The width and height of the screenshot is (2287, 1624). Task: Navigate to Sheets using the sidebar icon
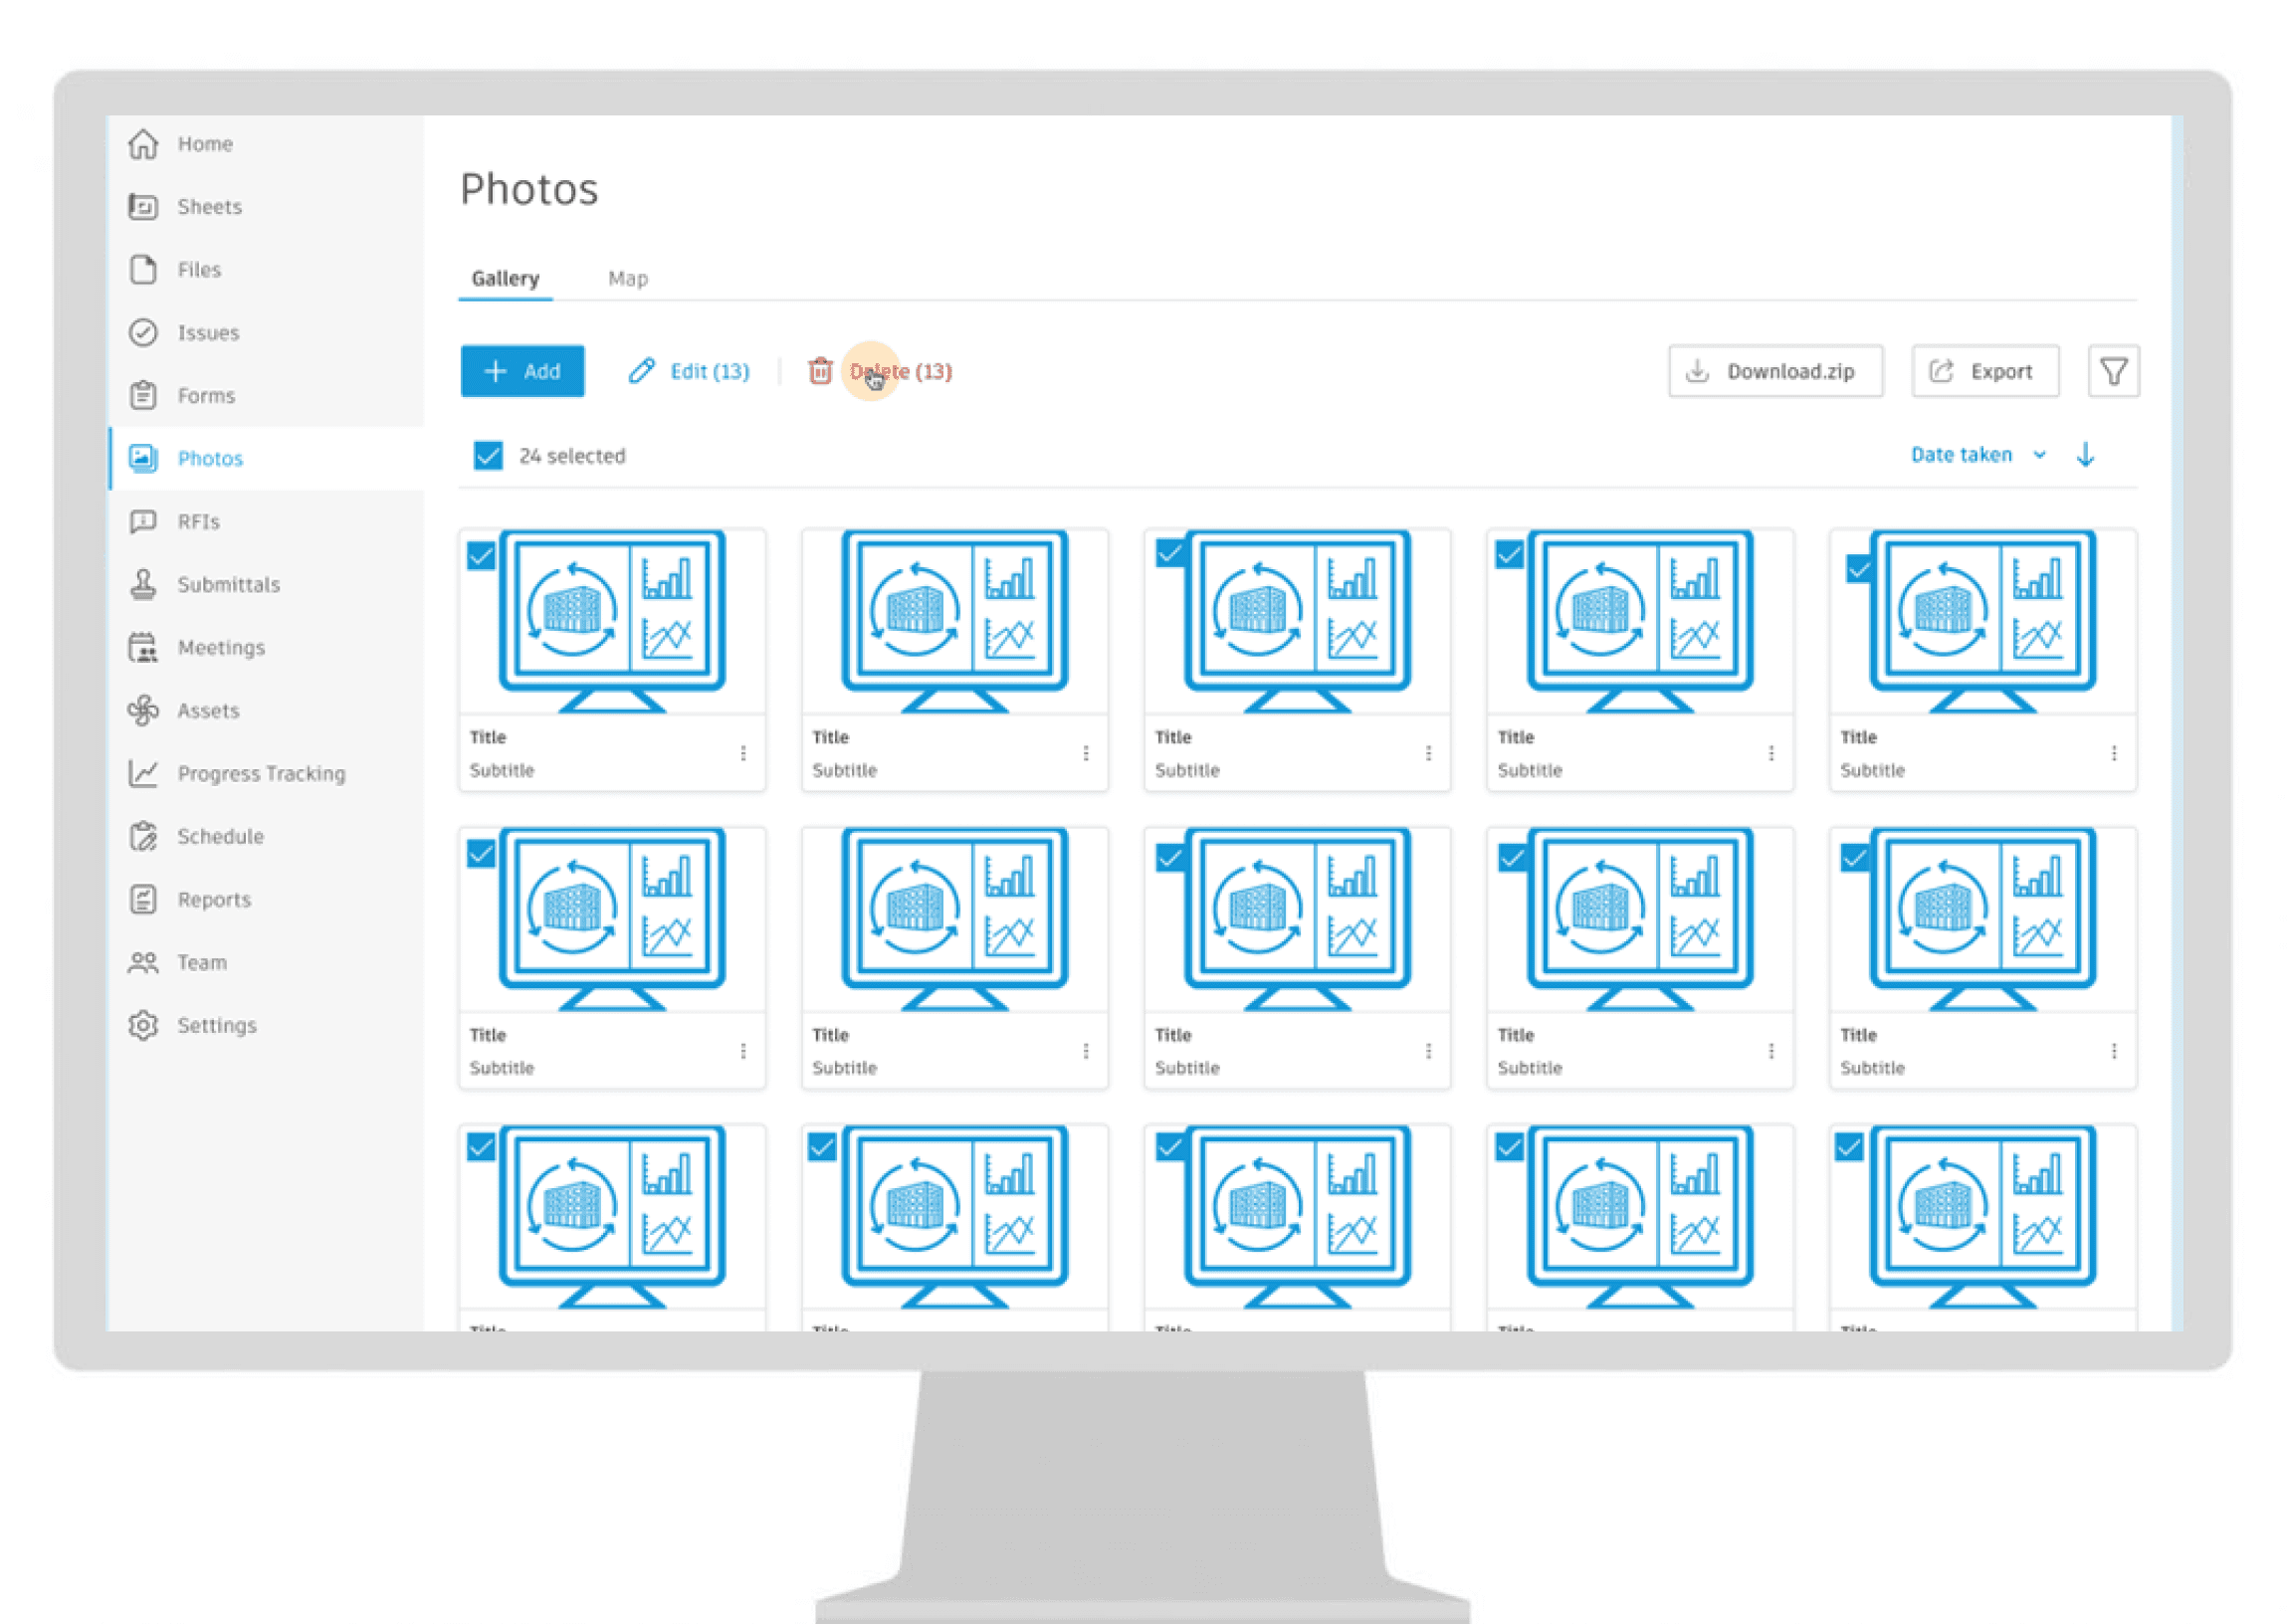[x=143, y=206]
